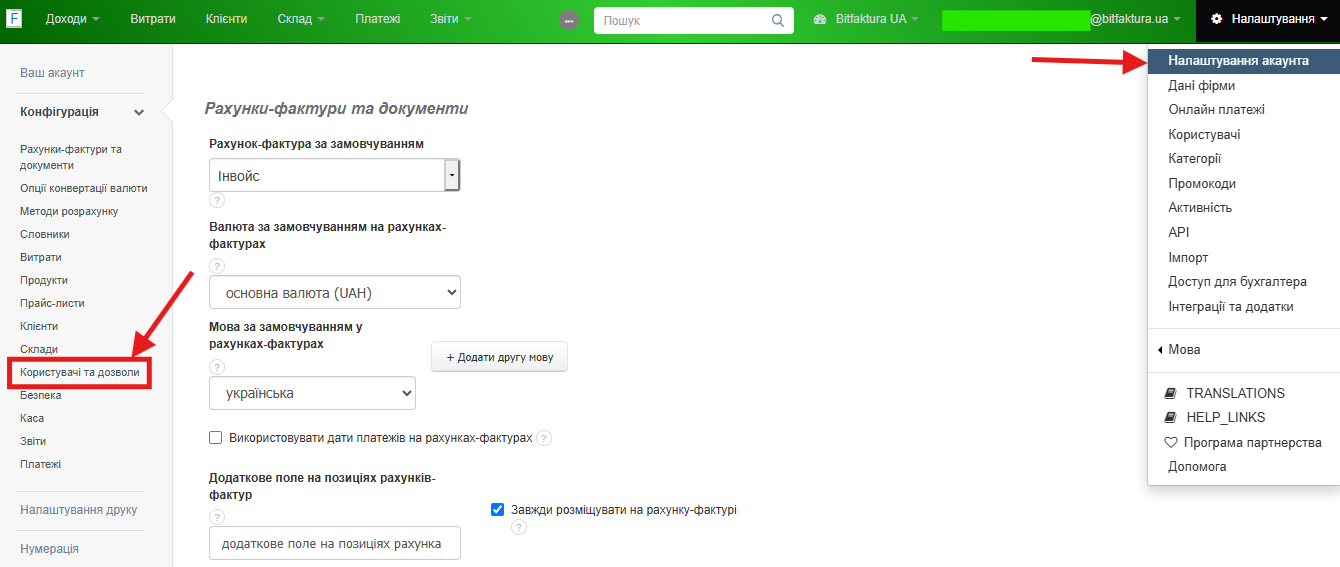Open the Інвойс invoice type combo box
This screenshot has height=567, width=1340.
pos(334,175)
